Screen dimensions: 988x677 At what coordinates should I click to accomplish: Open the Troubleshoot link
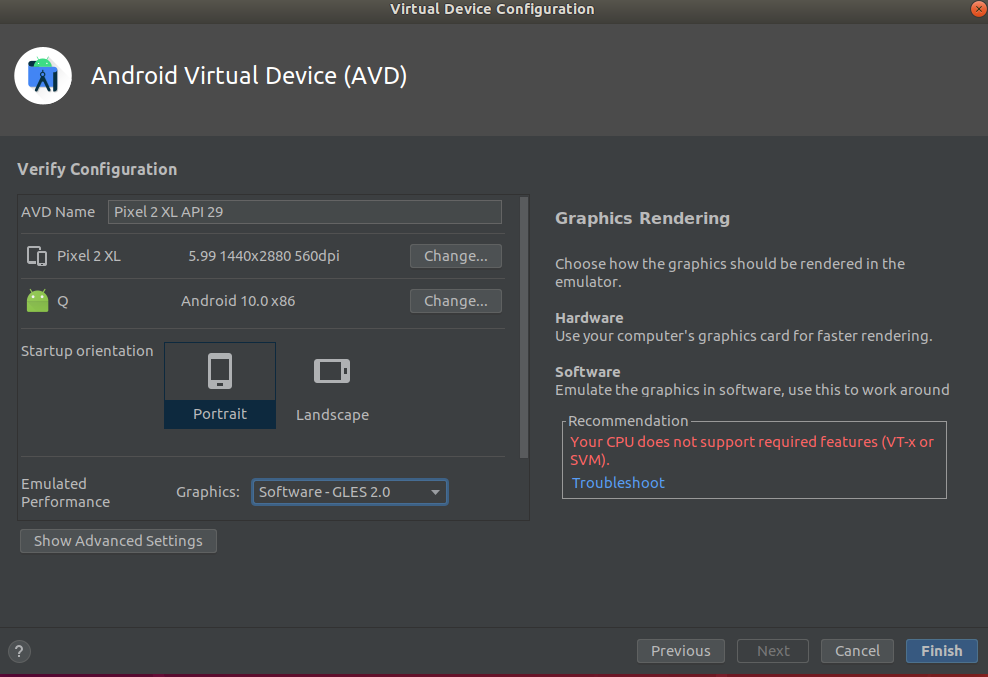tap(618, 483)
